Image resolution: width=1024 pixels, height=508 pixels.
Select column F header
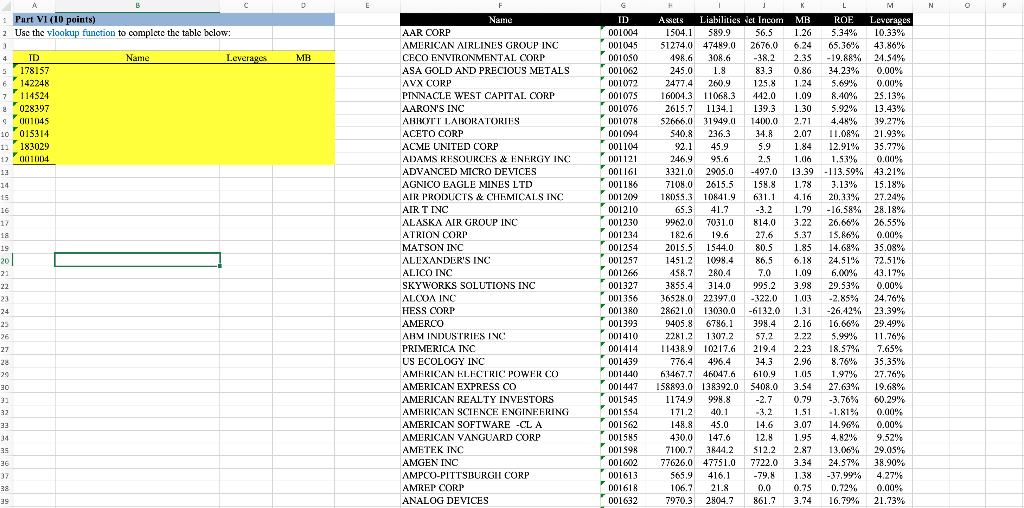500,5
